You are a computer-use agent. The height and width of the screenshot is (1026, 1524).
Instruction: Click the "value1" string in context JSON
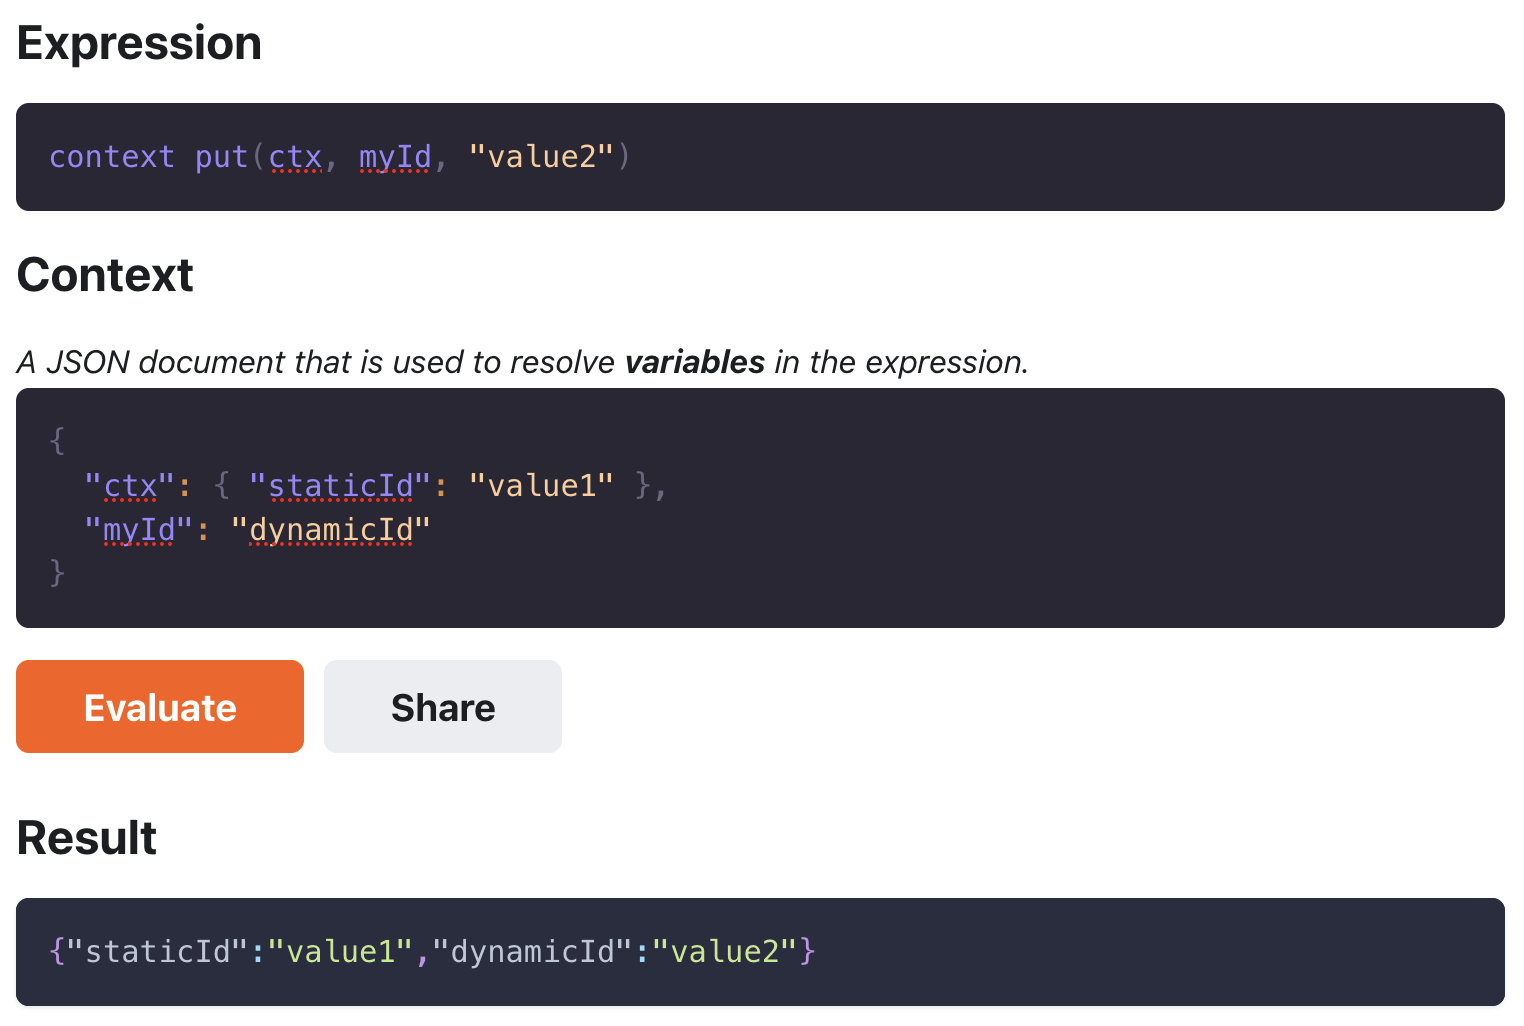click(541, 486)
